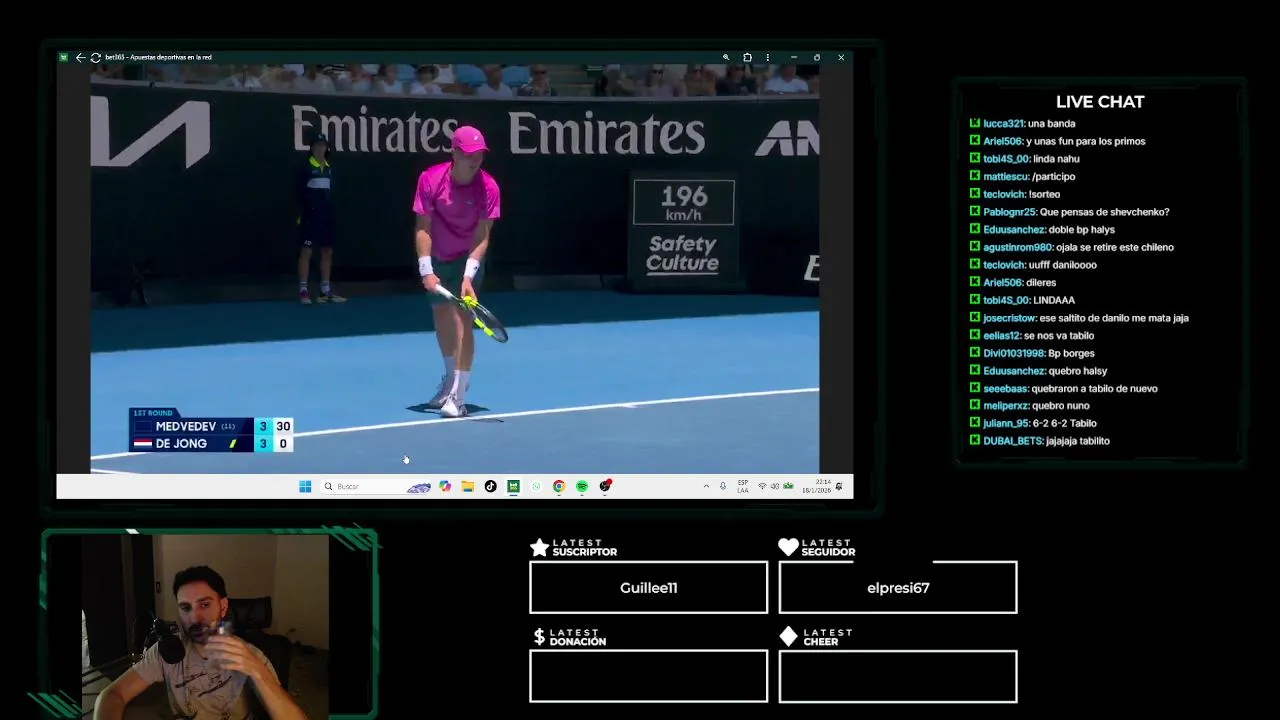Image resolution: width=1280 pixels, height=720 pixels.
Task: Open the extensions puzzle icon in title bar
Action: click(x=747, y=58)
